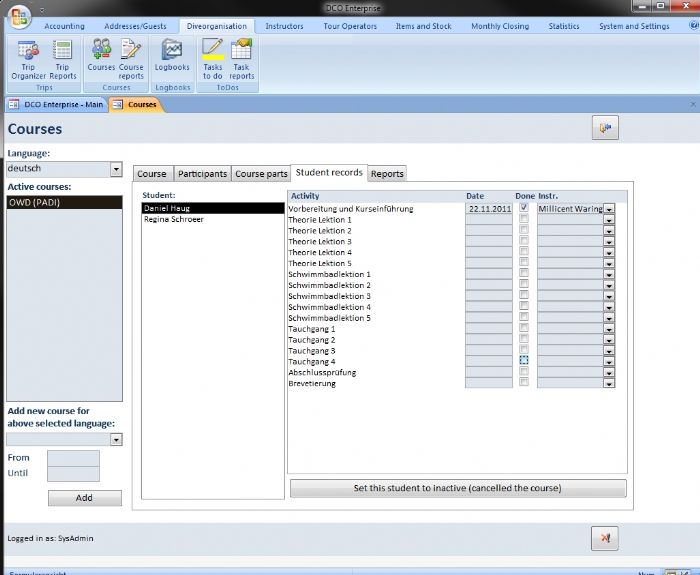Switch to the Participants tab
The image size is (700, 575).
[203, 174]
